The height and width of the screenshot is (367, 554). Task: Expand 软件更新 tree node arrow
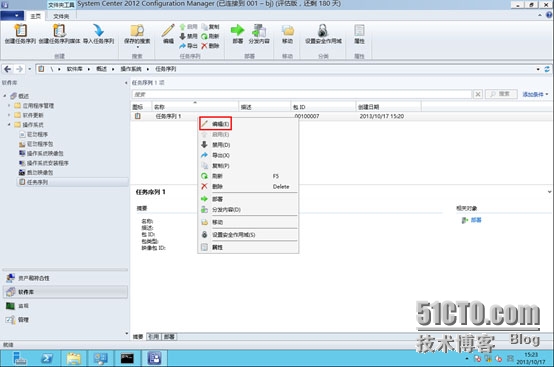pyautogui.click(x=9, y=115)
